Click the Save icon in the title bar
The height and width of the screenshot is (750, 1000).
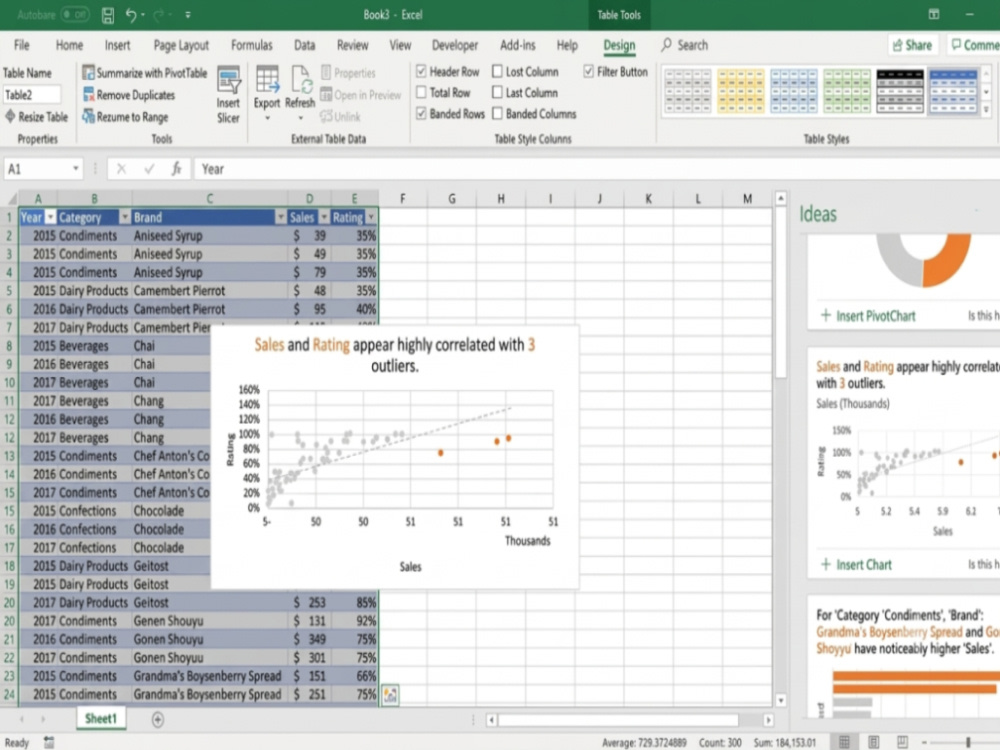click(x=108, y=15)
